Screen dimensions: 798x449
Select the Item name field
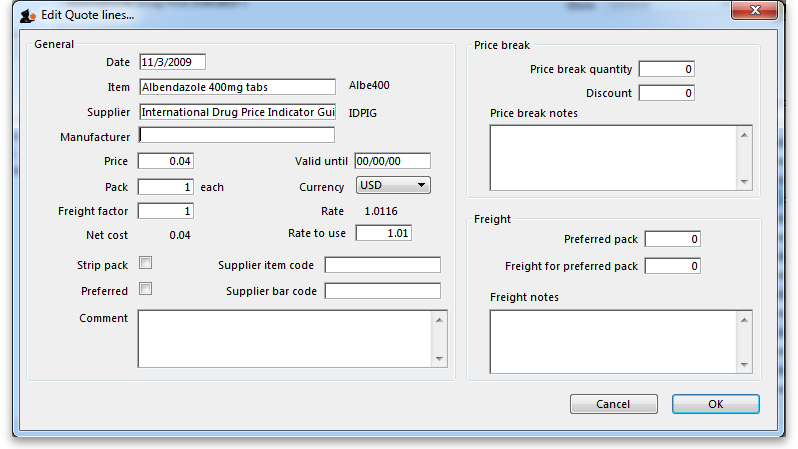click(237, 87)
